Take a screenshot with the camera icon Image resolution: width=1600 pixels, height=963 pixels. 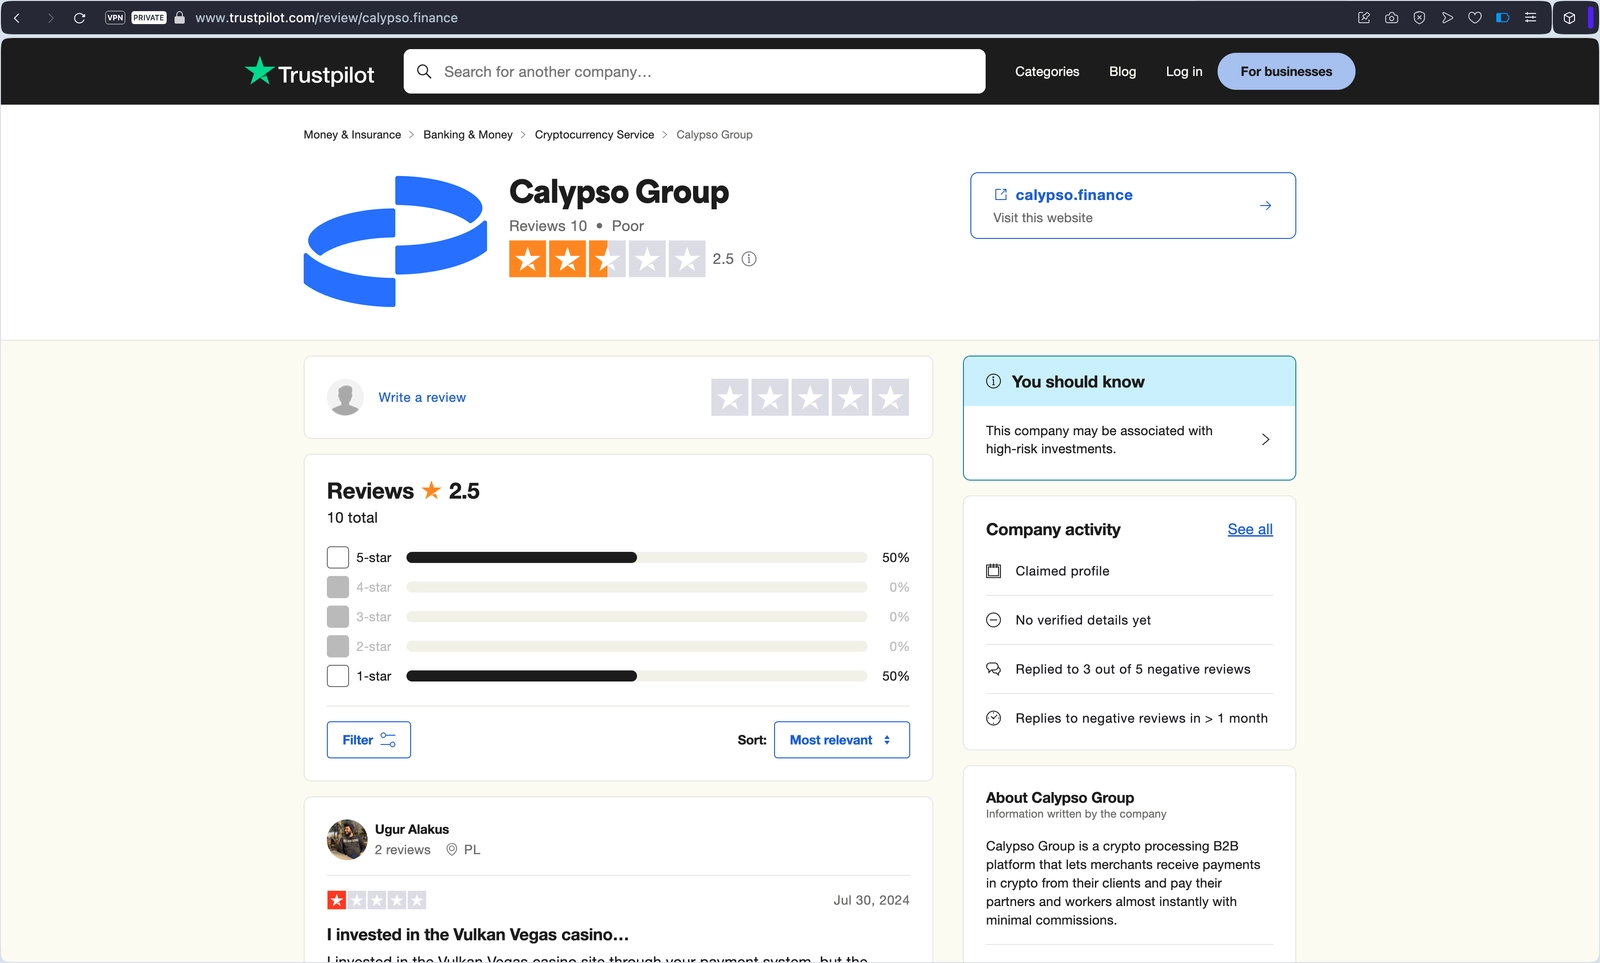coord(1390,17)
